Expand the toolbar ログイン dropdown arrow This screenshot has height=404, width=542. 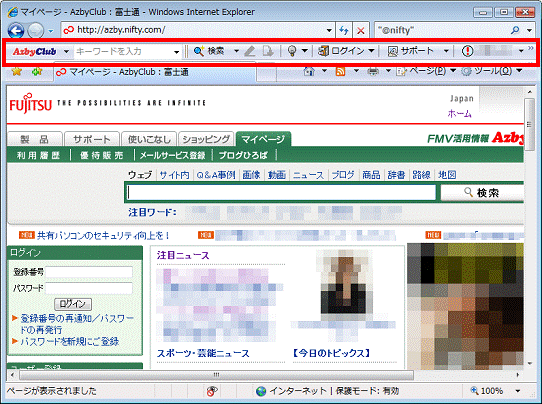pyautogui.click(x=371, y=51)
